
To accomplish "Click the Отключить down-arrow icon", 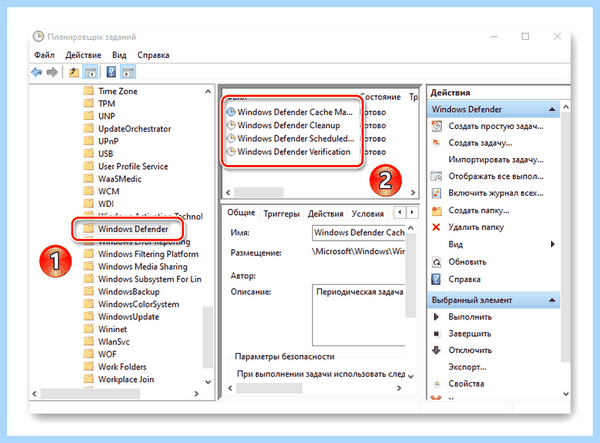I will (x=436, y=350).
